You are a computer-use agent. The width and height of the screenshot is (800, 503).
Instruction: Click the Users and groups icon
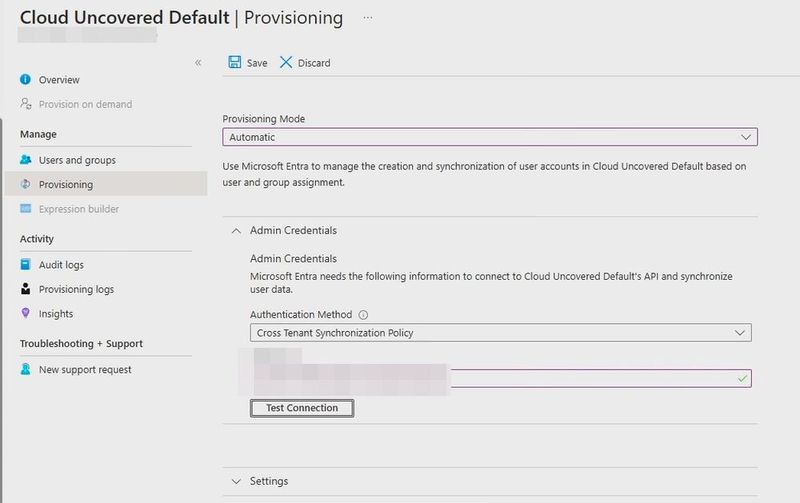[x=26, y=160]
